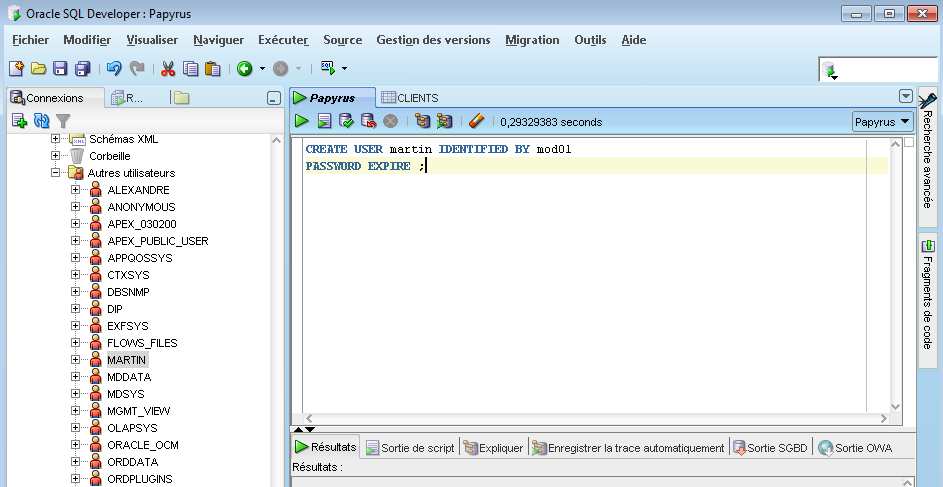
Task: Commit changes using the Commit icon
Action: 346,121
